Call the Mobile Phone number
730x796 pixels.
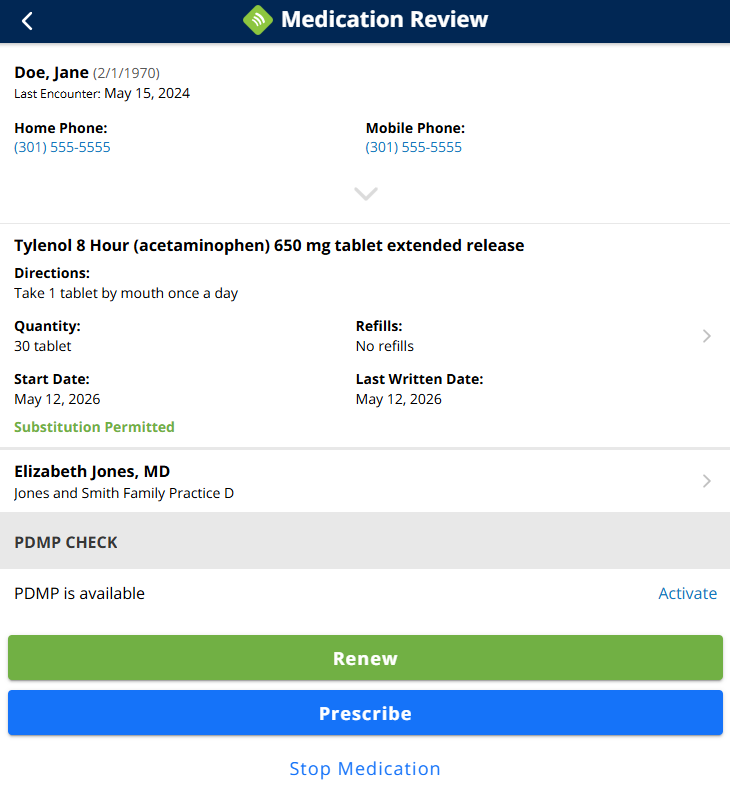(x=413, y=147)
